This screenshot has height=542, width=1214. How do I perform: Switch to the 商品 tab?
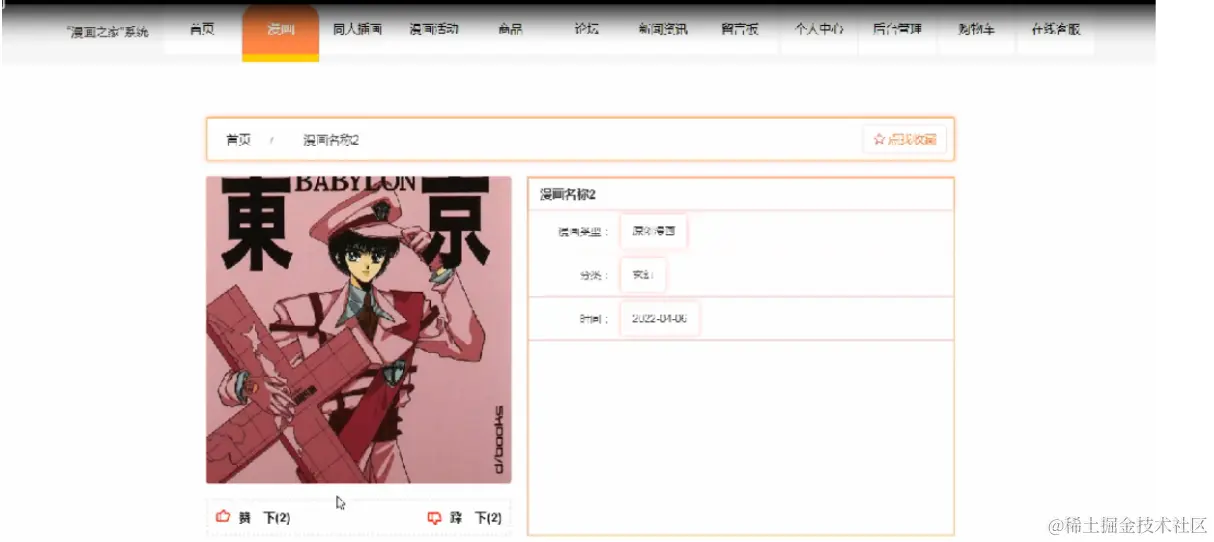coord(510,29)
